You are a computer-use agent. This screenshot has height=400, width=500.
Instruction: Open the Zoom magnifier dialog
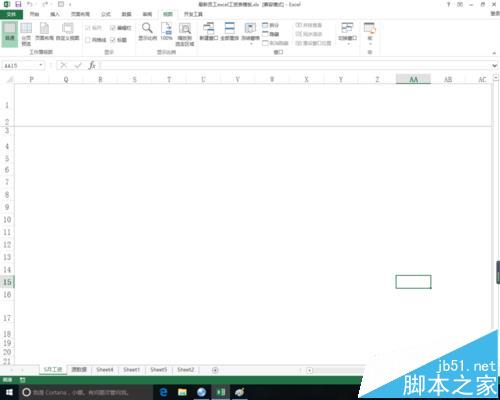click(x=147, y=32)
